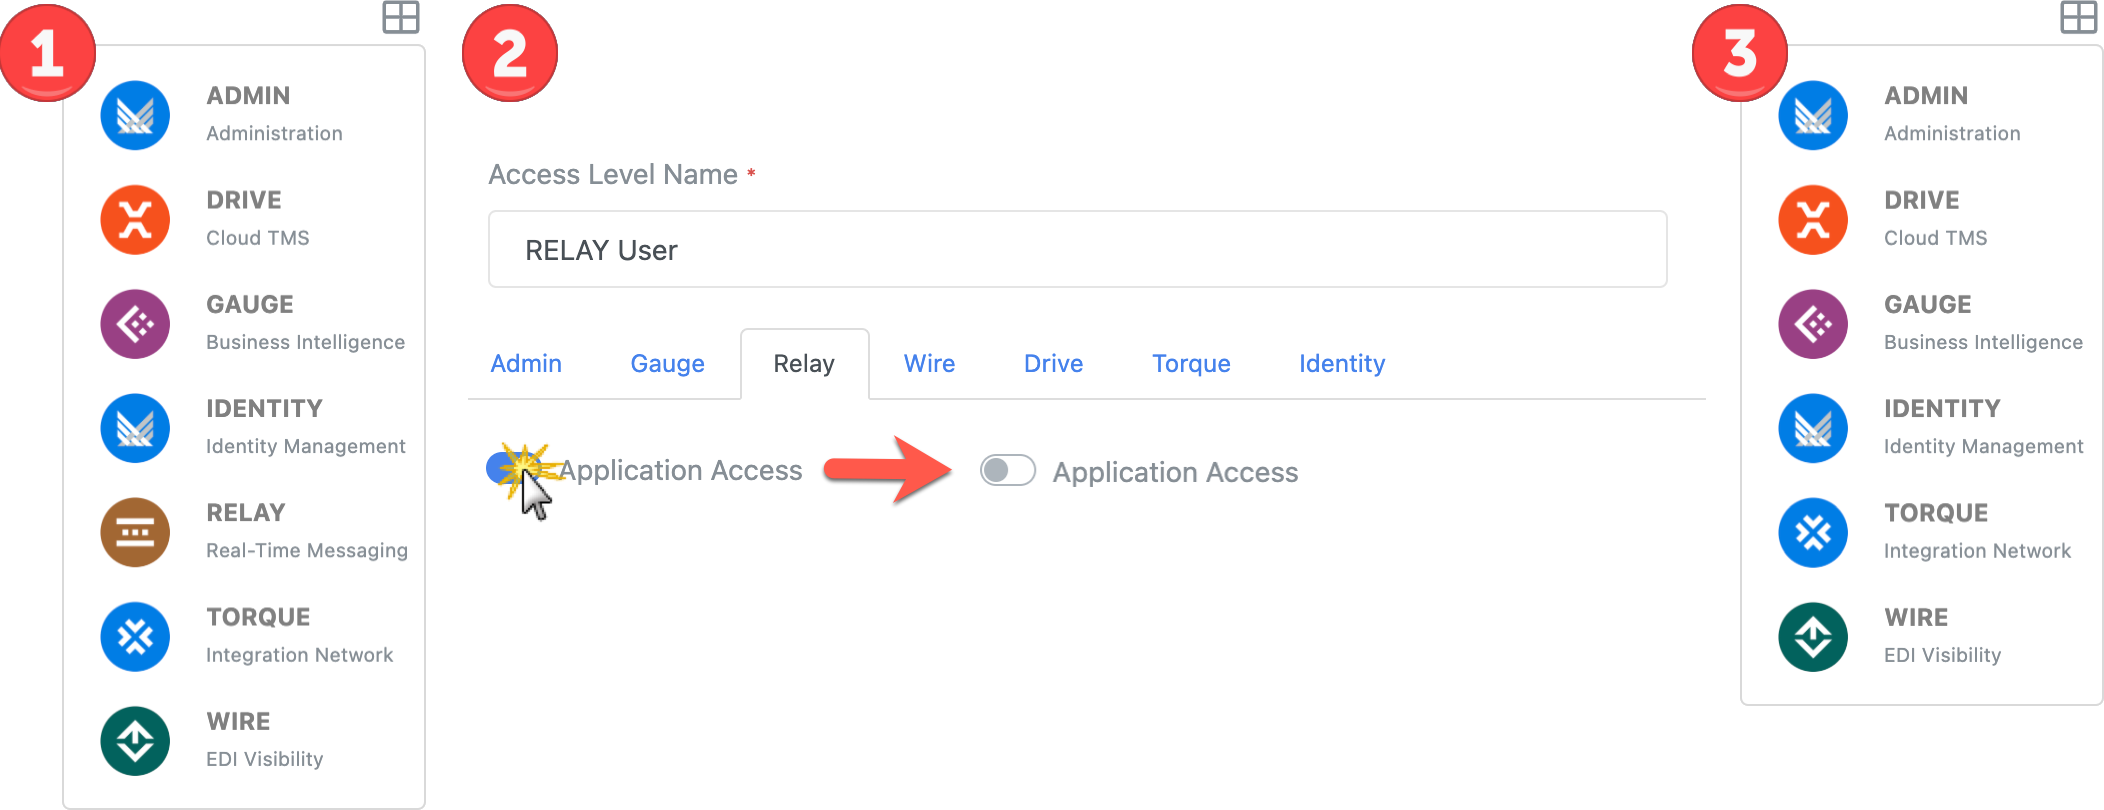Click the orange DRIVE icon in left panel
This screenshot has height=810, width=2104.
coord(135,220)
